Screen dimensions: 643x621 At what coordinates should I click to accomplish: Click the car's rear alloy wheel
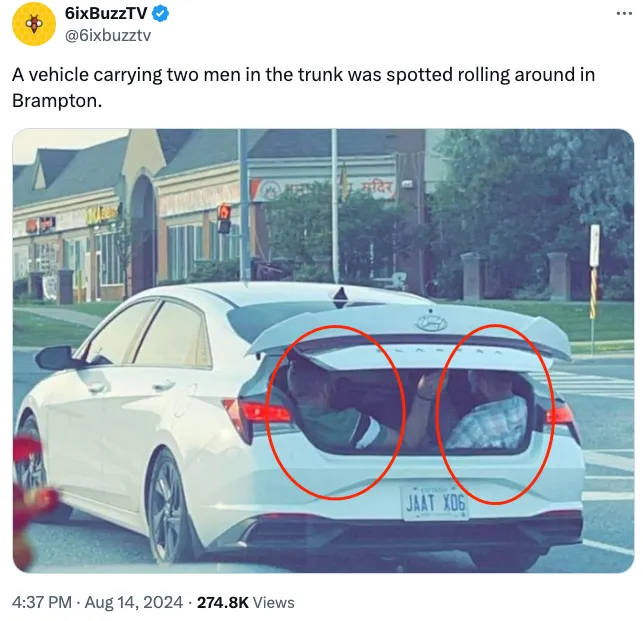pyautogui.click(x=167, y=507)
